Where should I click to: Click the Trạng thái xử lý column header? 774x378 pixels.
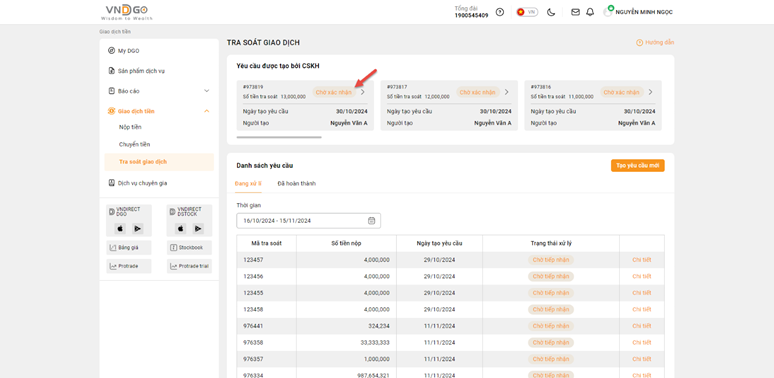[x=551, y=243]
